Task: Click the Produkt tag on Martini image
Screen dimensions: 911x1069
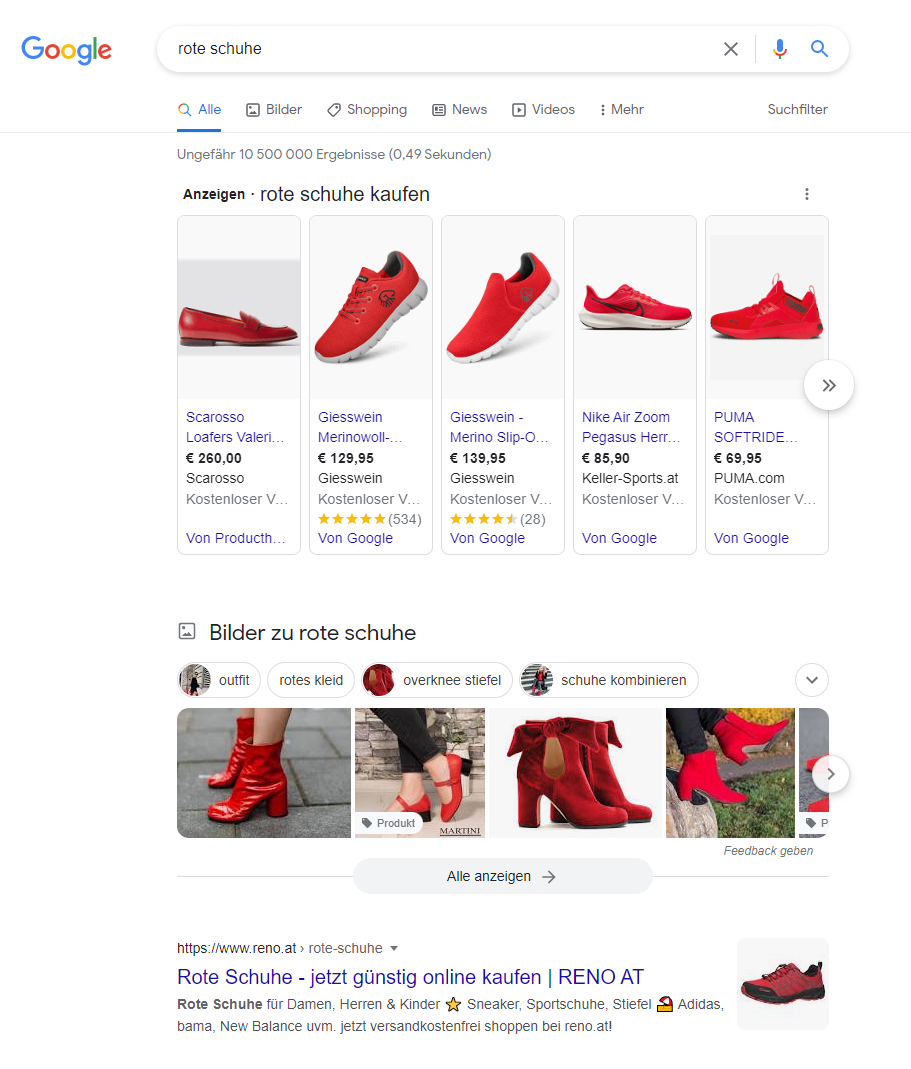Action: point(389,823)
